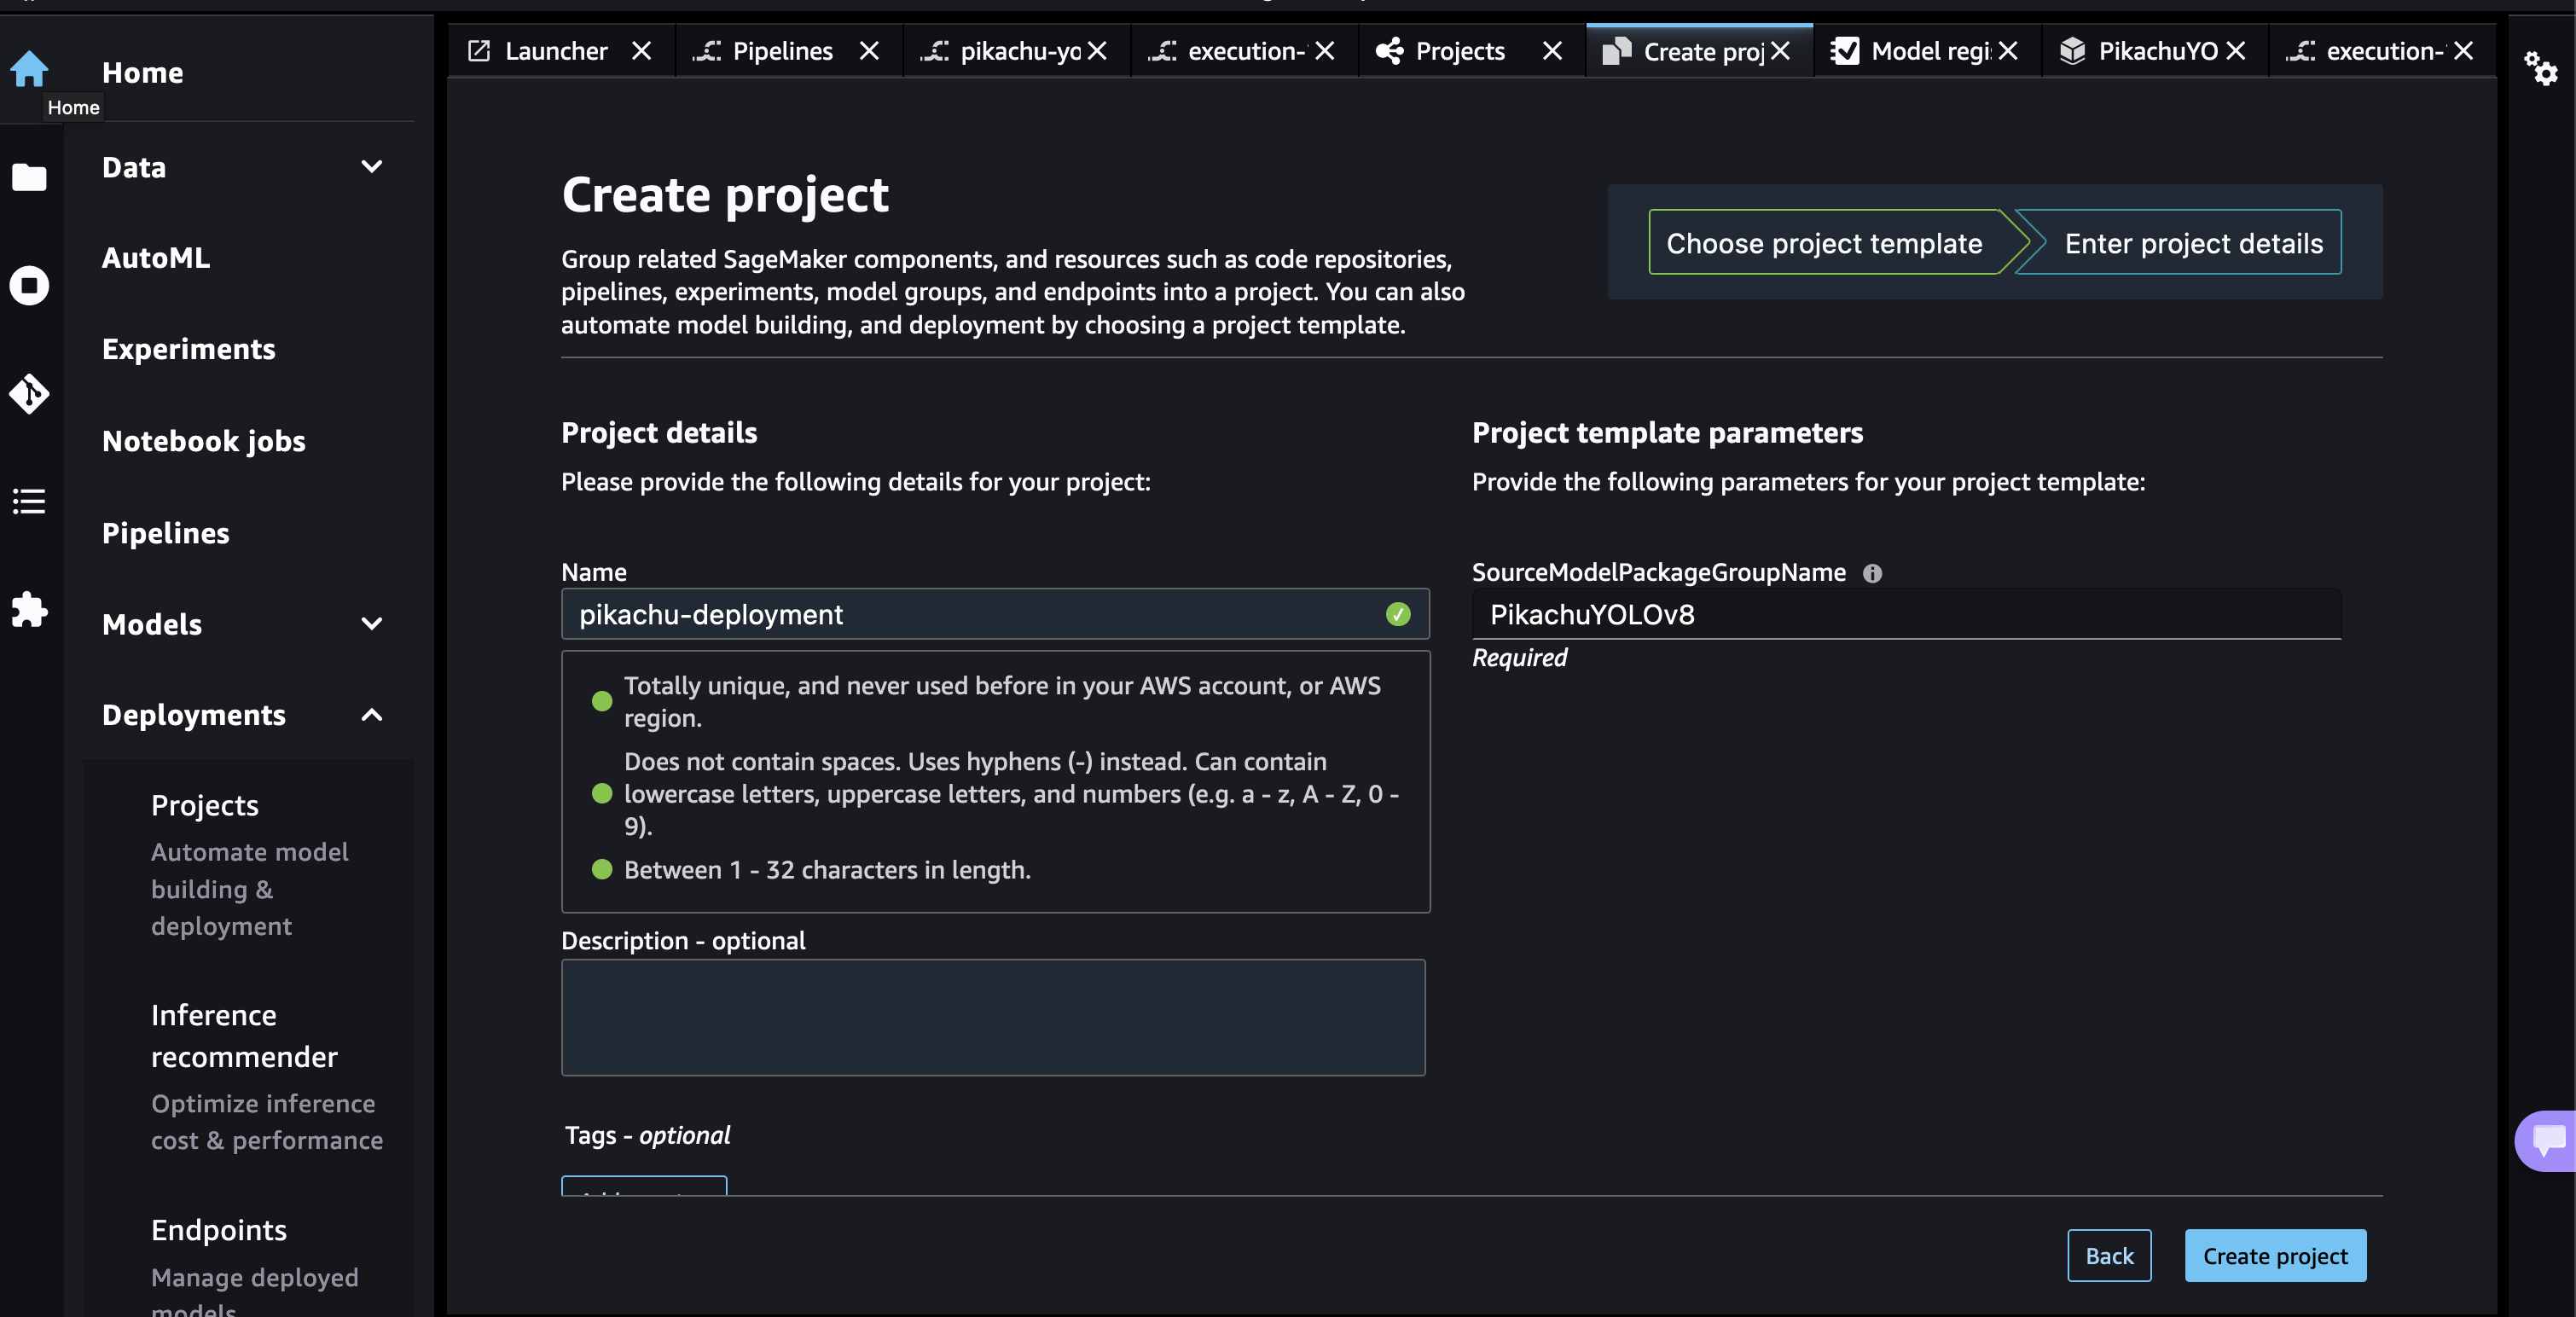Click the Projects tab share icon
The height and width of the screenshot is (1317, 2576).
pos(1389,51)
